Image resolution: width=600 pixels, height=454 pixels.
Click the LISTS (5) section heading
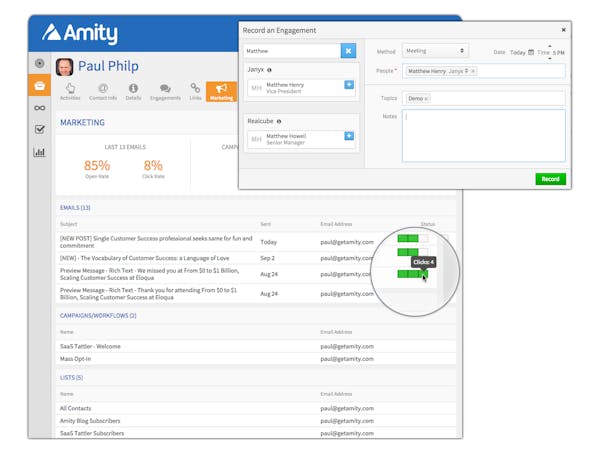(71, 377)
